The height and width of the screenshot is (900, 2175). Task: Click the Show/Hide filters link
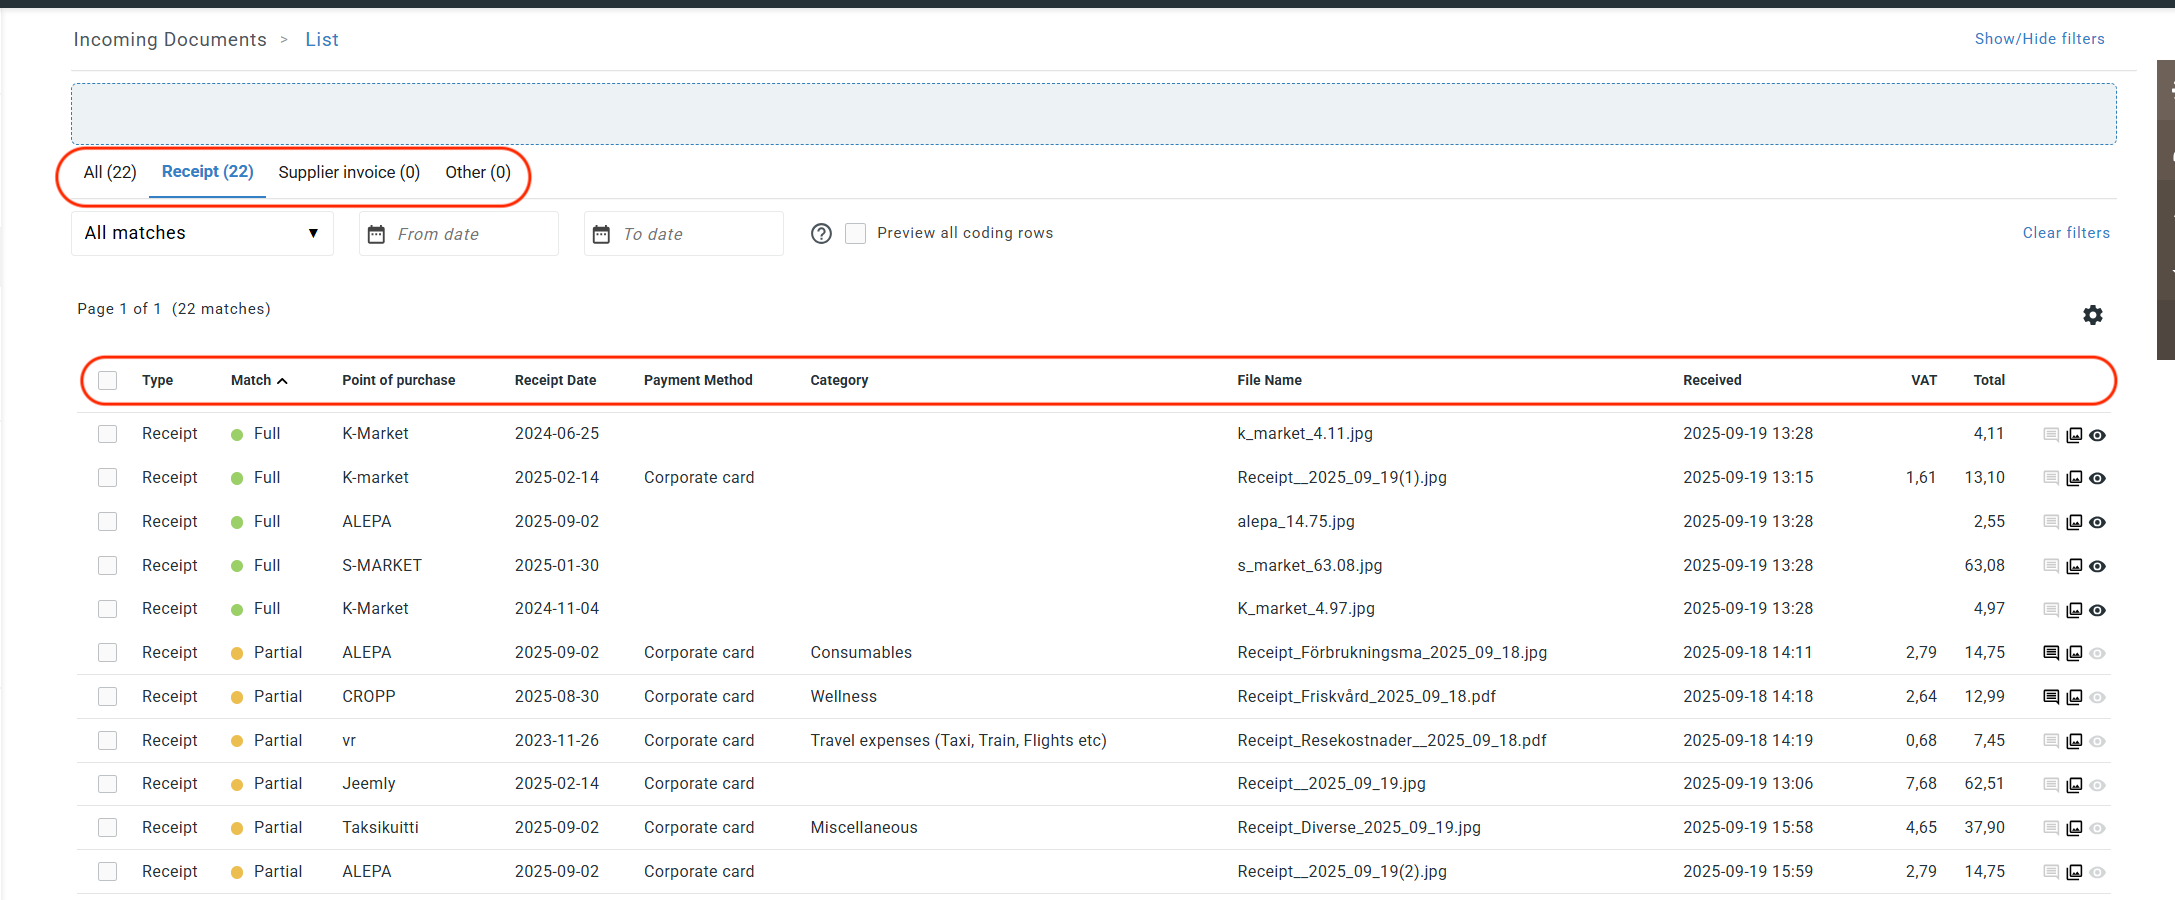(2039, 39)
